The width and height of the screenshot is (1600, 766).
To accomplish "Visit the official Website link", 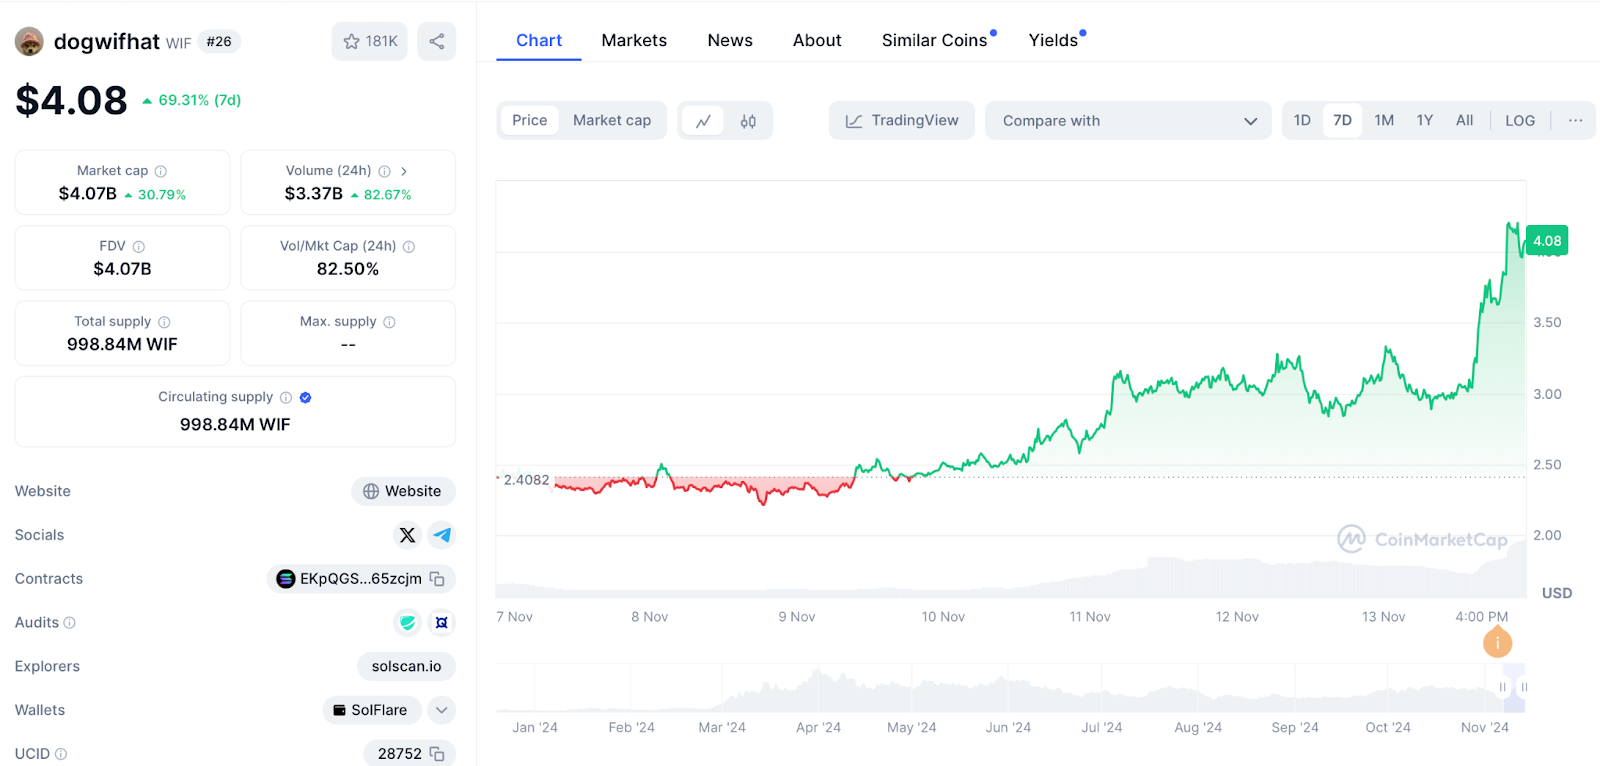I will point(403,491).
